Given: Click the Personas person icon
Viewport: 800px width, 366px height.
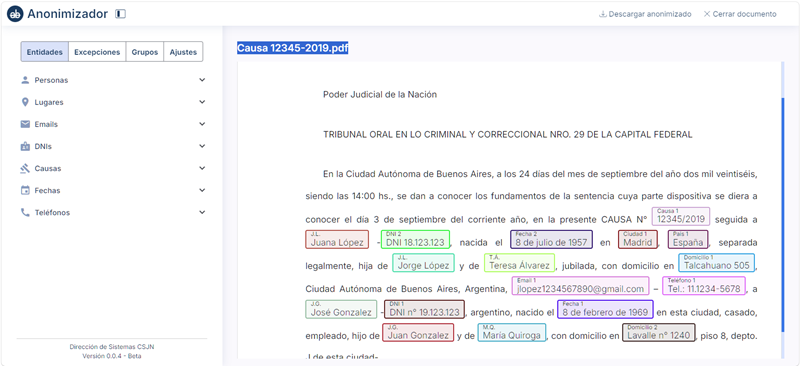Looking at the screenshot, I should pos(25,80).
